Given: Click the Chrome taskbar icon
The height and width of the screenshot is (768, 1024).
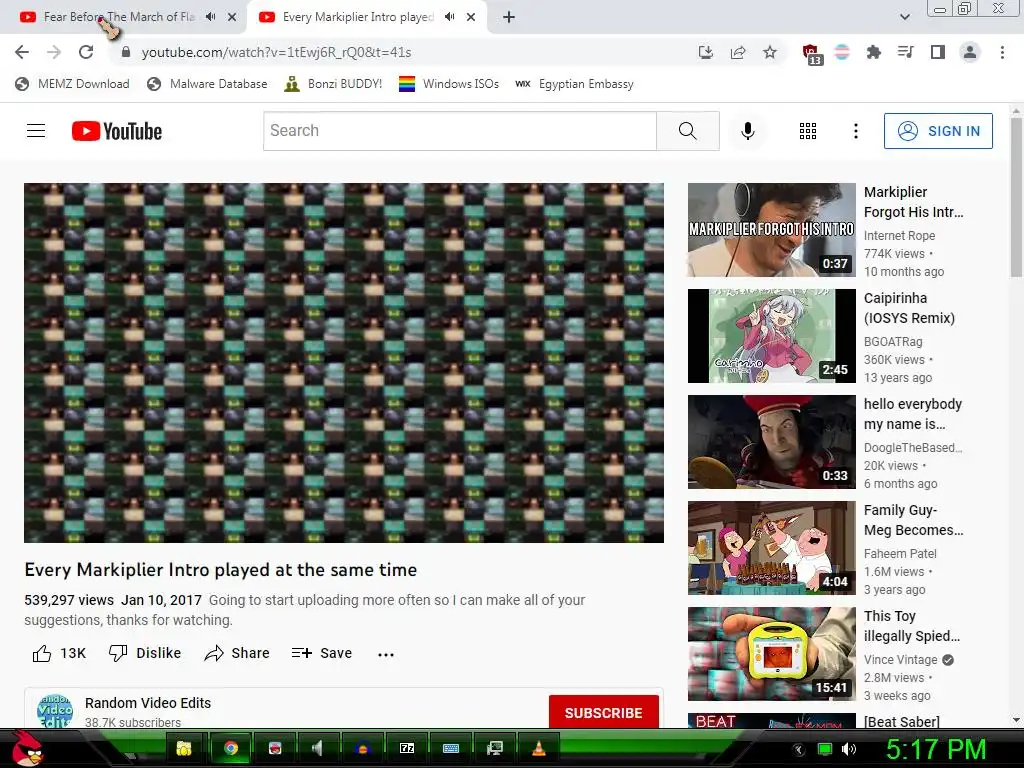Looking at the screenshot, I should click(x=231, y=748).
